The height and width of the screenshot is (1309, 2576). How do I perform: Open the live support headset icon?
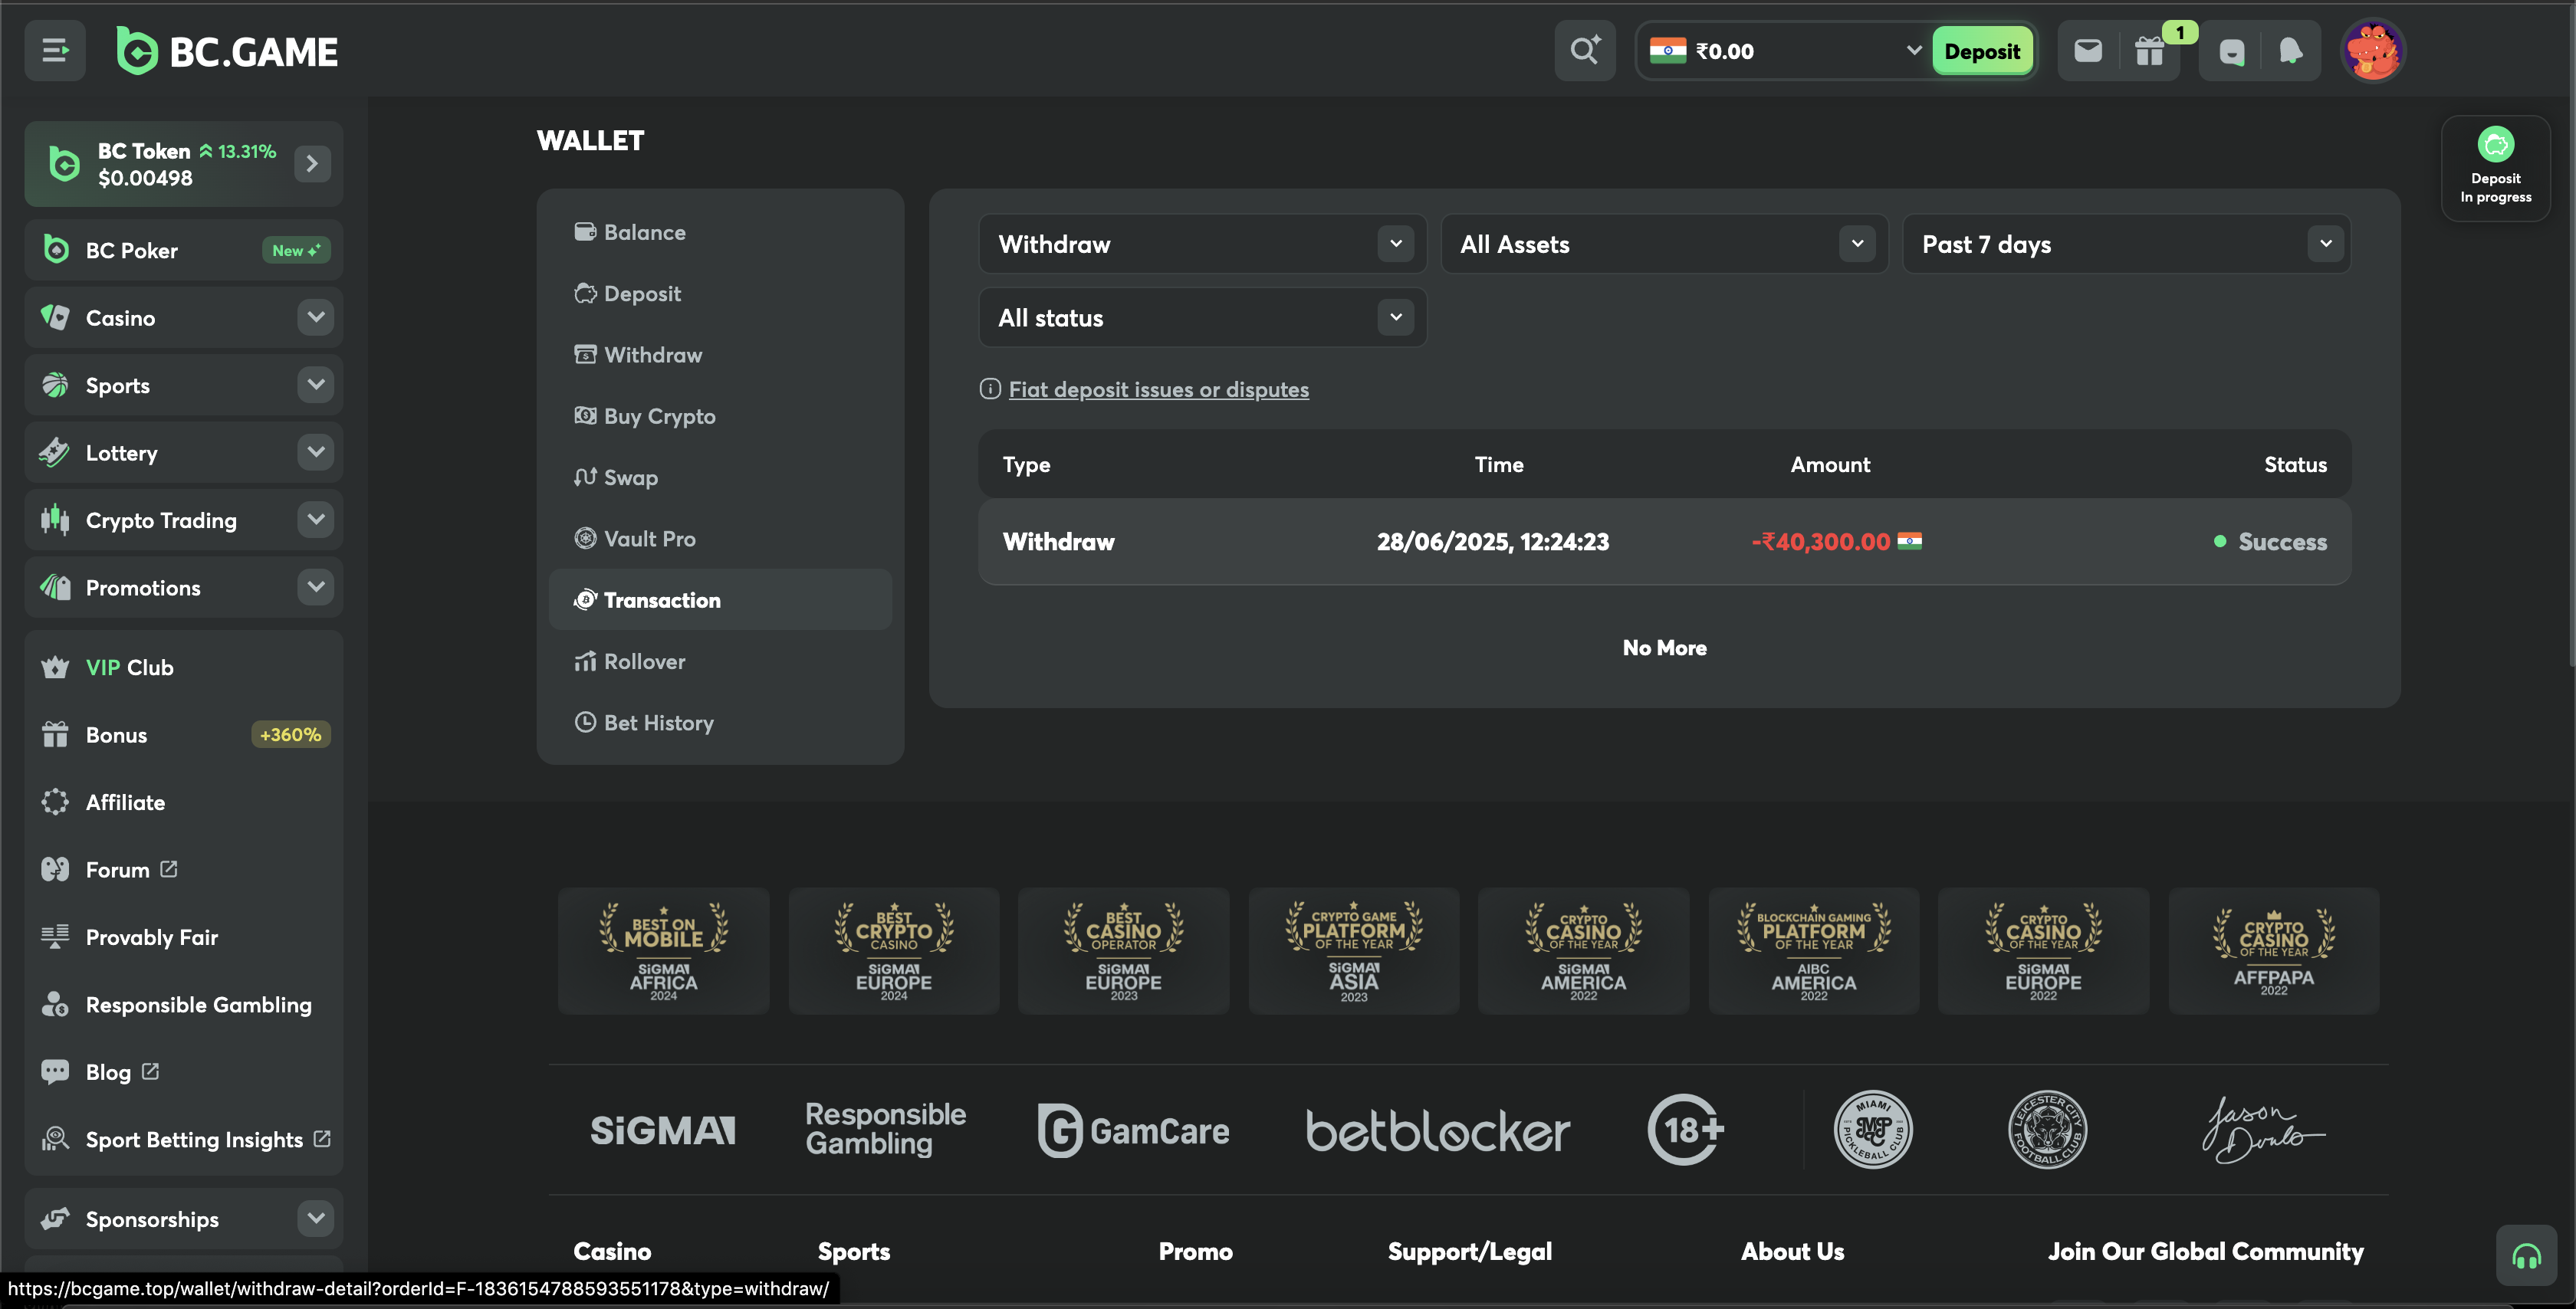click(2526, 1256)
